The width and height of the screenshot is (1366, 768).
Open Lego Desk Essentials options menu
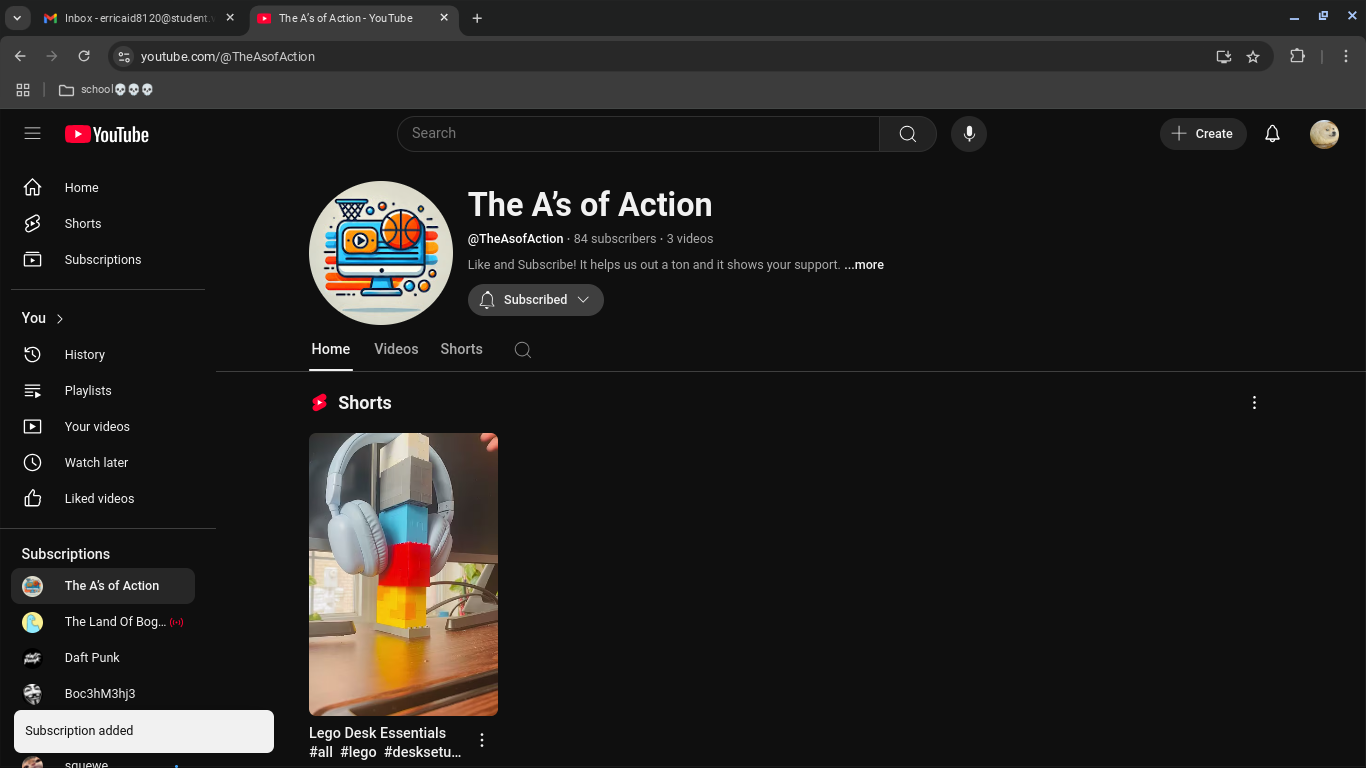click(482, 740)
